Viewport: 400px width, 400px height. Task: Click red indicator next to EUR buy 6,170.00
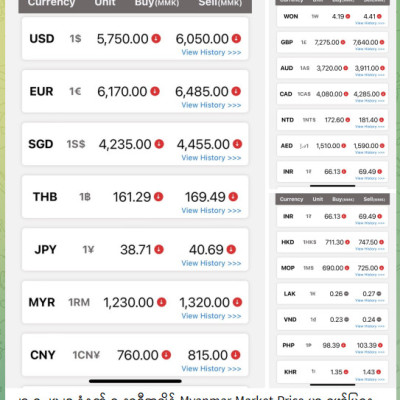[x=155, y=91]
